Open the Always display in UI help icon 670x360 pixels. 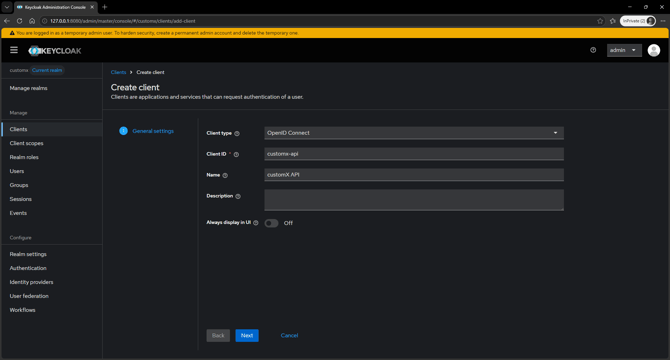point(256,222)
